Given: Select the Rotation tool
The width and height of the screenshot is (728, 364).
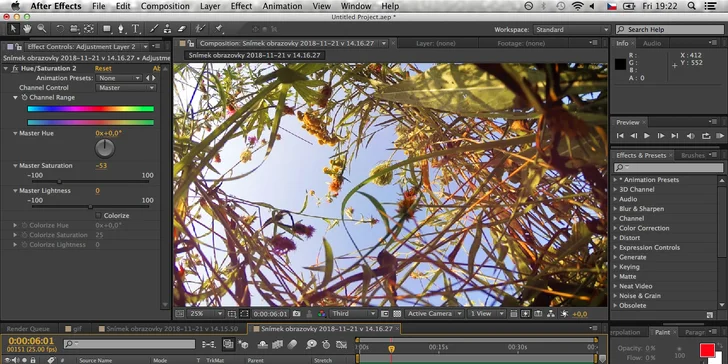Looking at the screenshot, I should coord(60,29).
